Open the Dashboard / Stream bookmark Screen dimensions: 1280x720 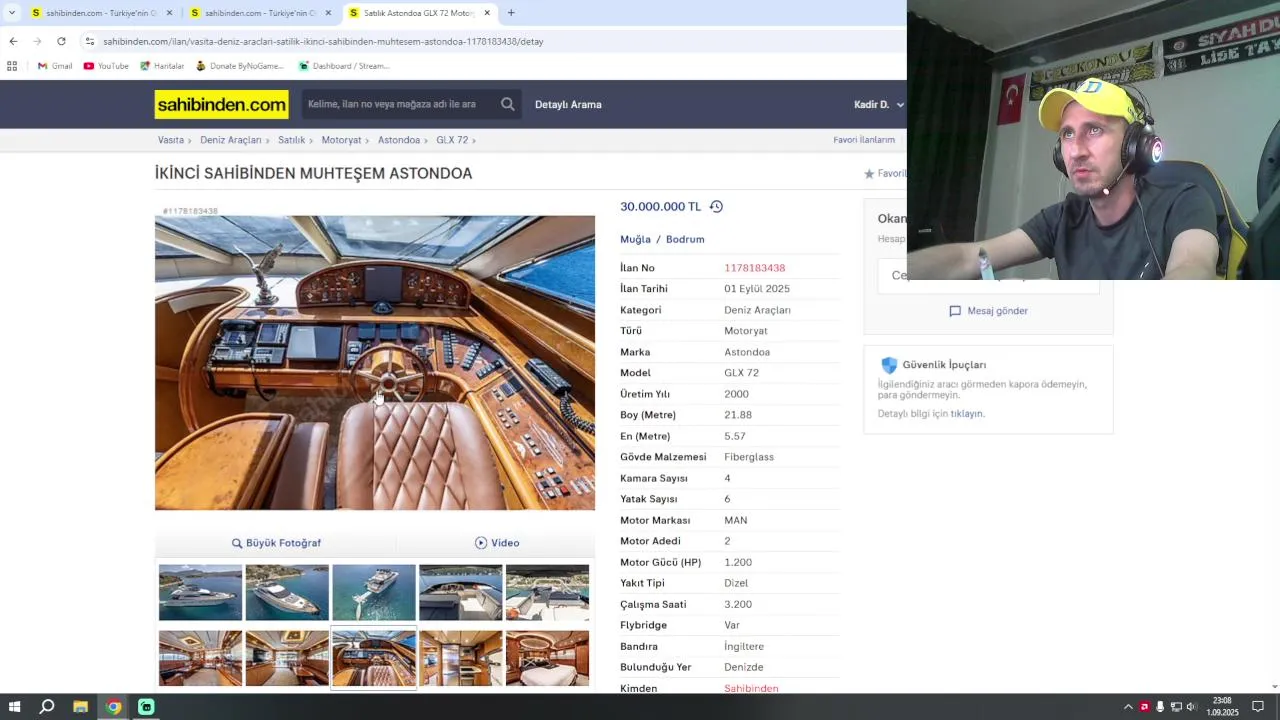click(x=344, y=66)
